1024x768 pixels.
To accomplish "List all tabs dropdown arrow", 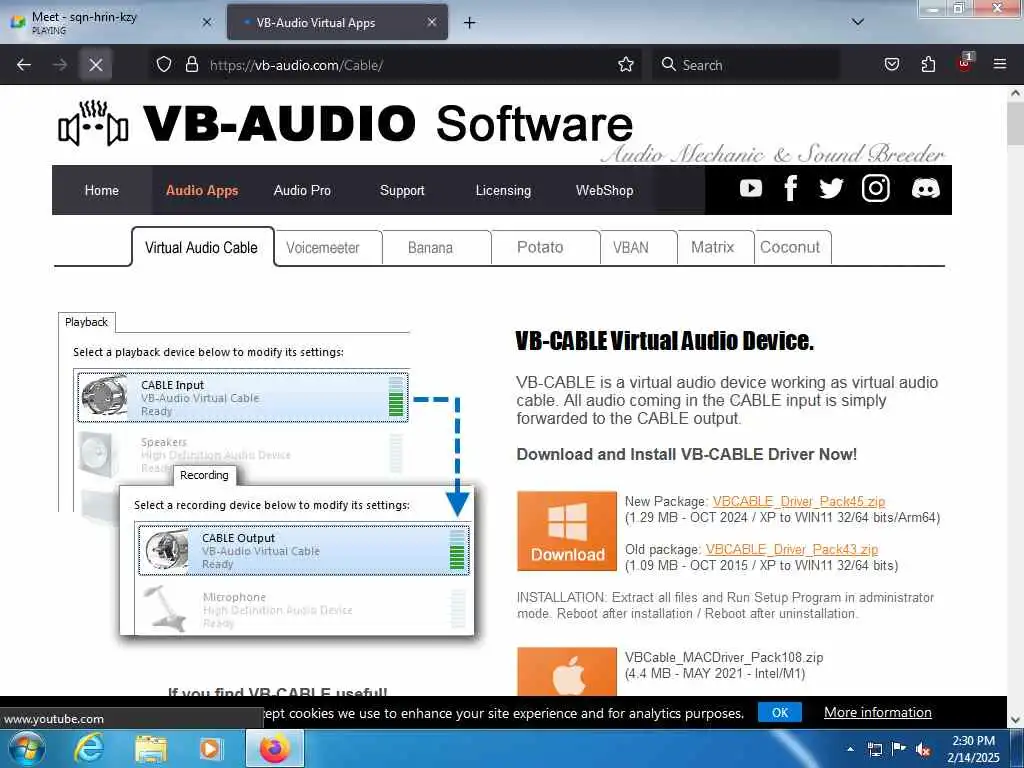I will [x=857, y=22].
